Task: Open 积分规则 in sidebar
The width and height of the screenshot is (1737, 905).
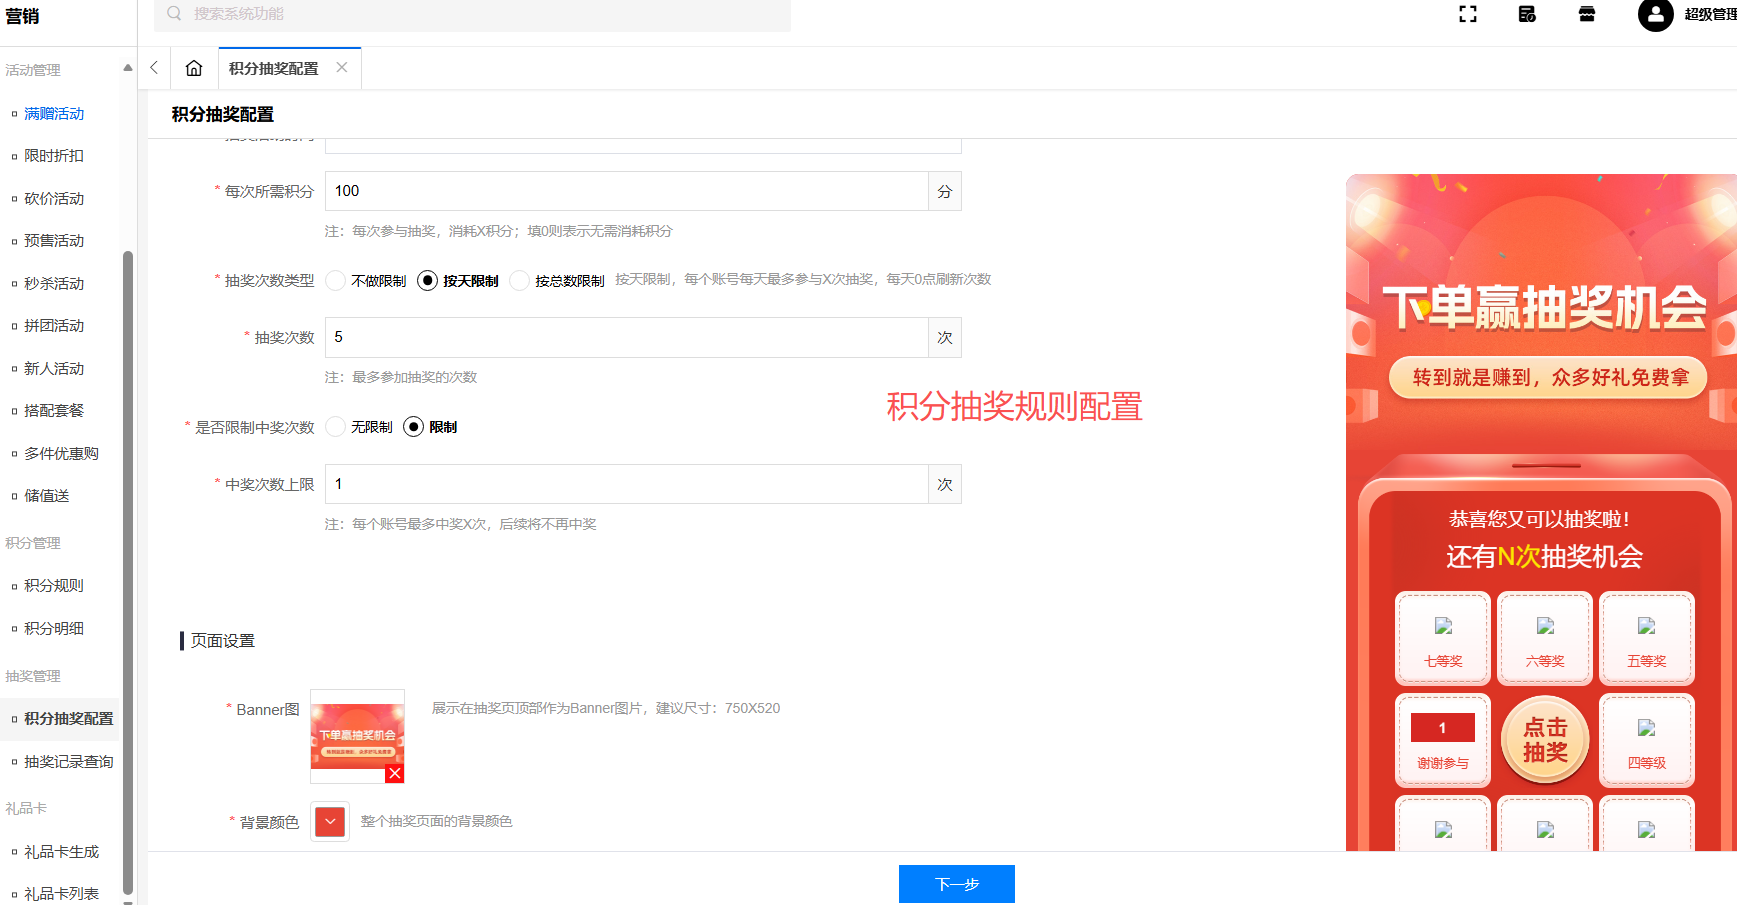Action: click(x=54, y=586)
